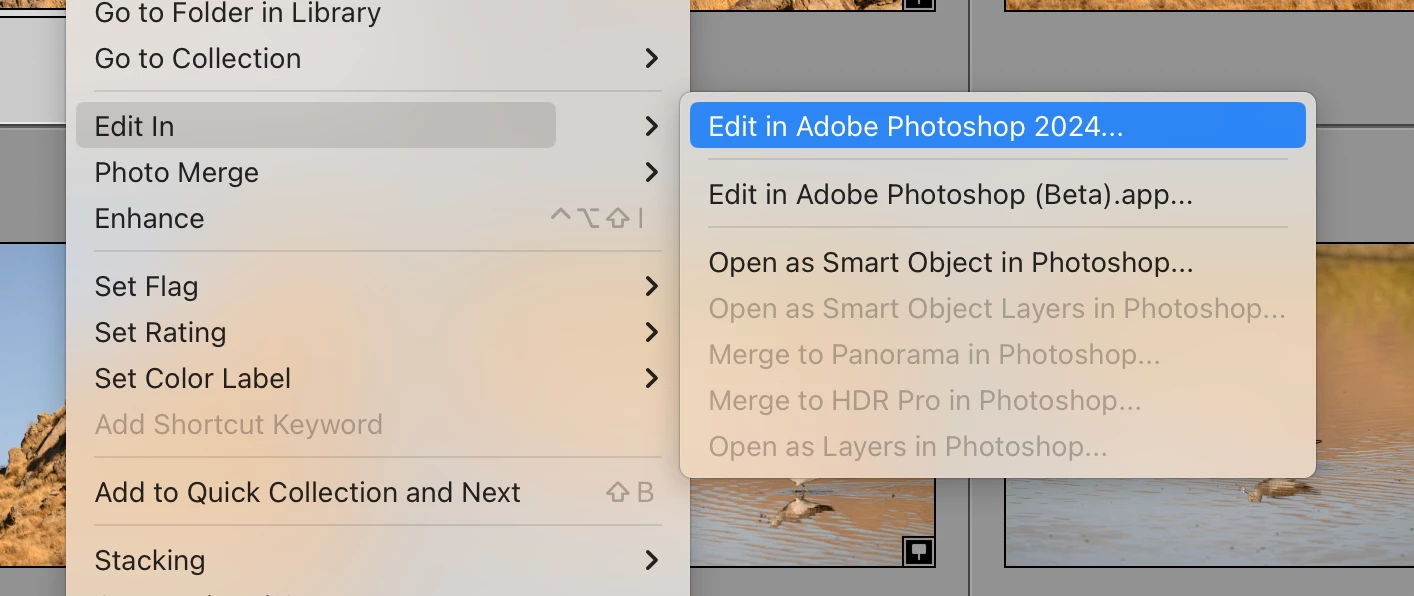Screen dimensions: 1414x596
Task: Choose Go to Folder in Library
Action: coord(237,14)
